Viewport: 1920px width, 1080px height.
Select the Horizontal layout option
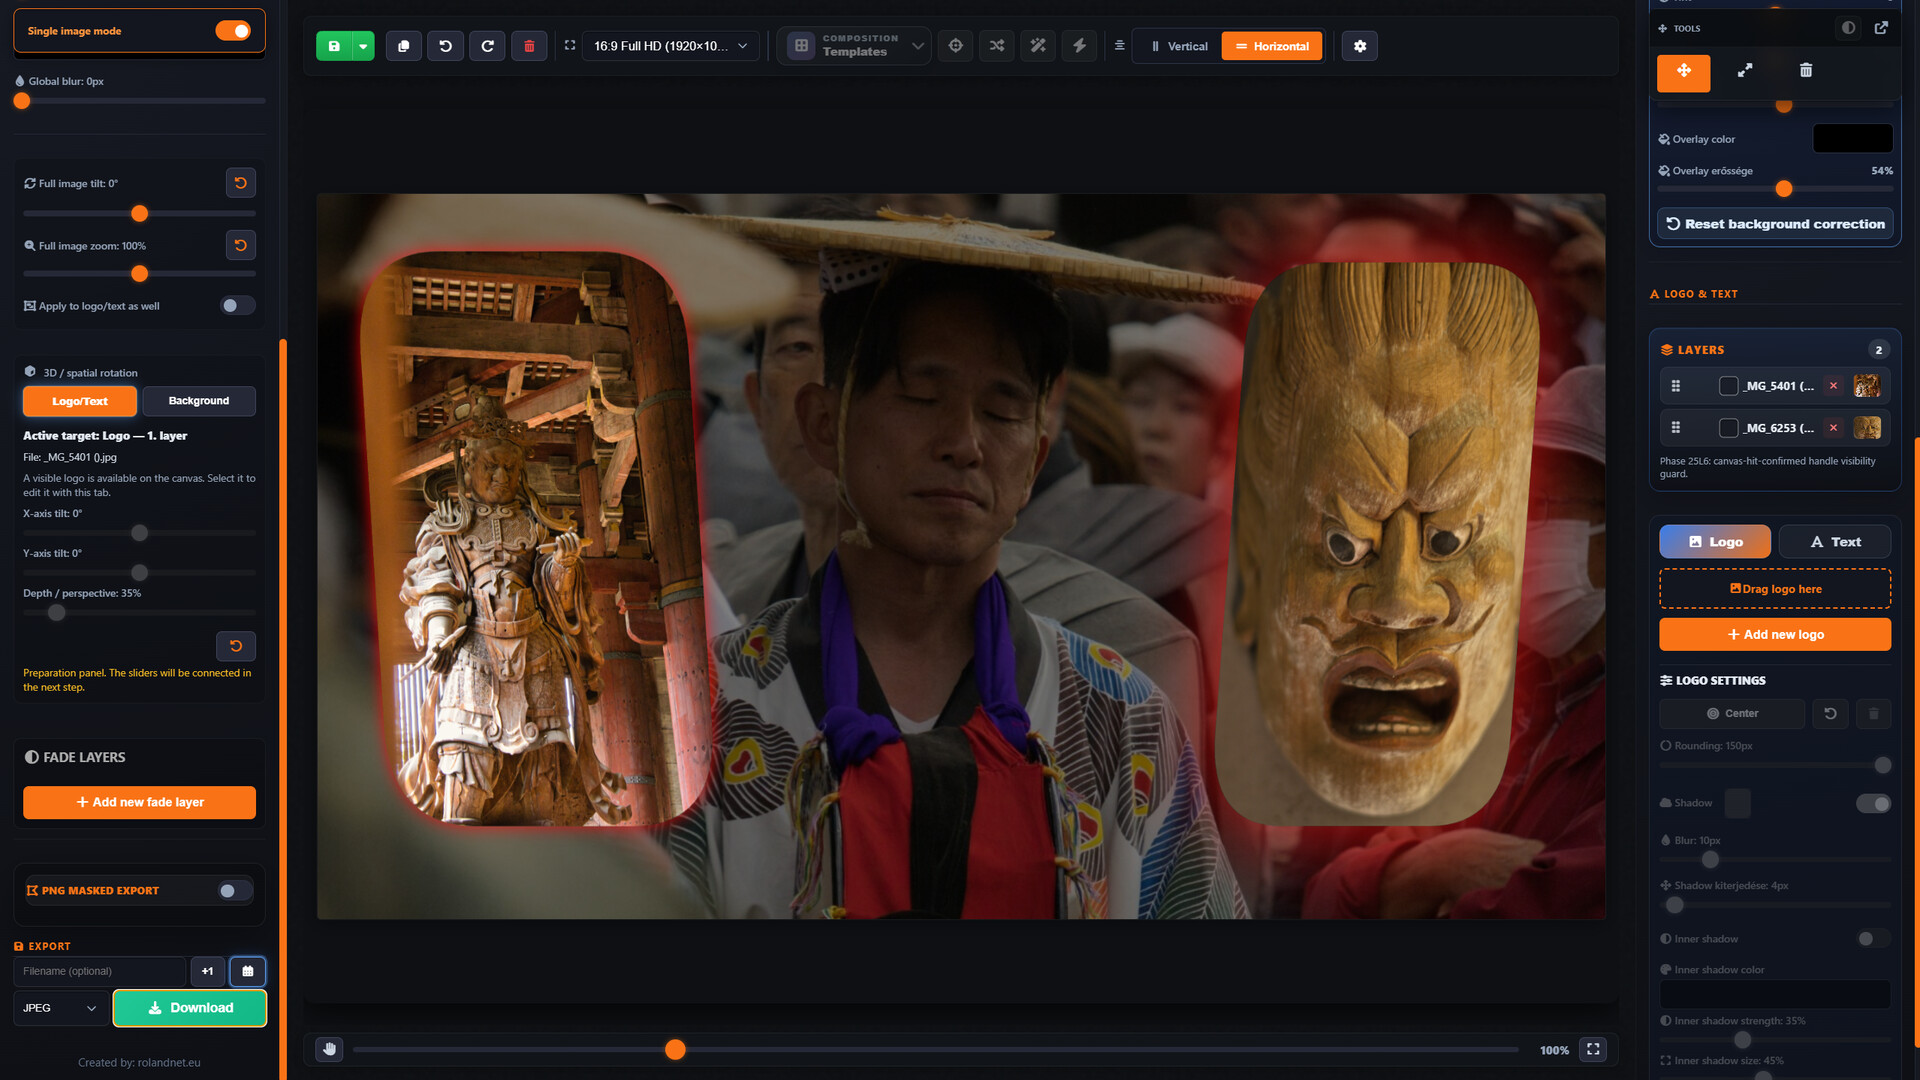pyautogui.click(x=1272, y=46)
